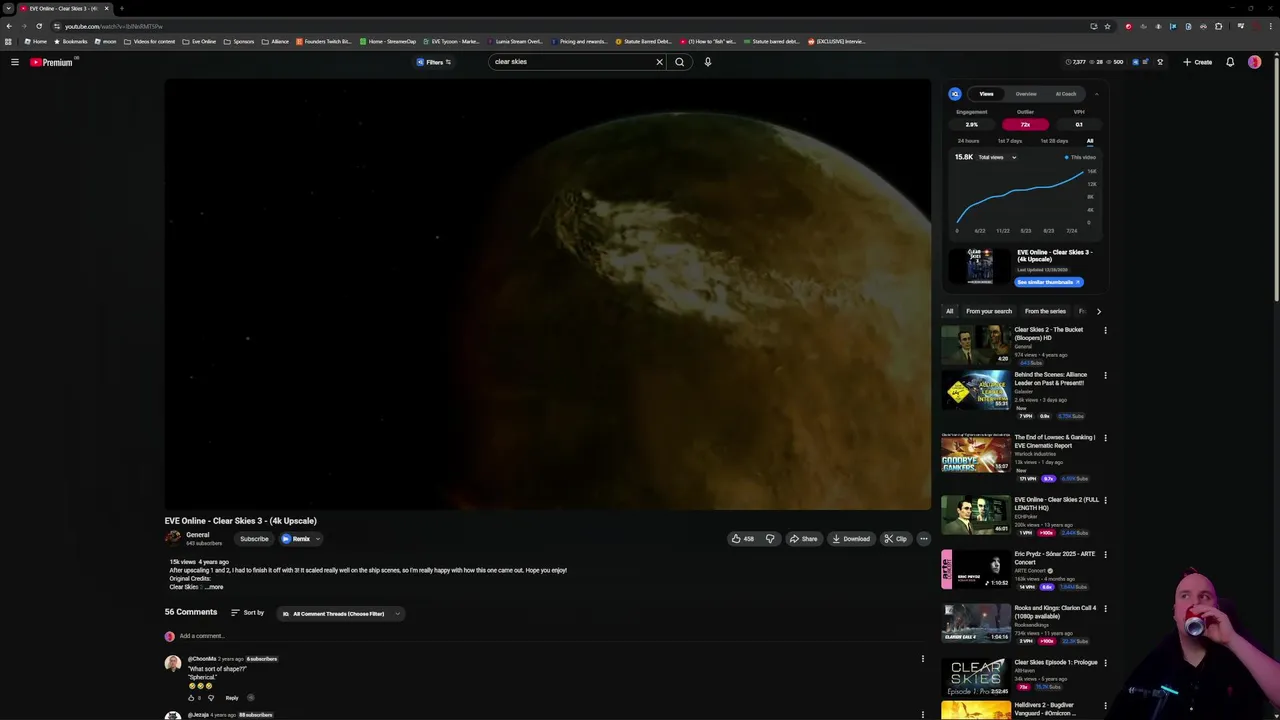1280x720 pixels.
Task: Open vidIQ panel video thumbnail
Action: (x=979, y=266)
